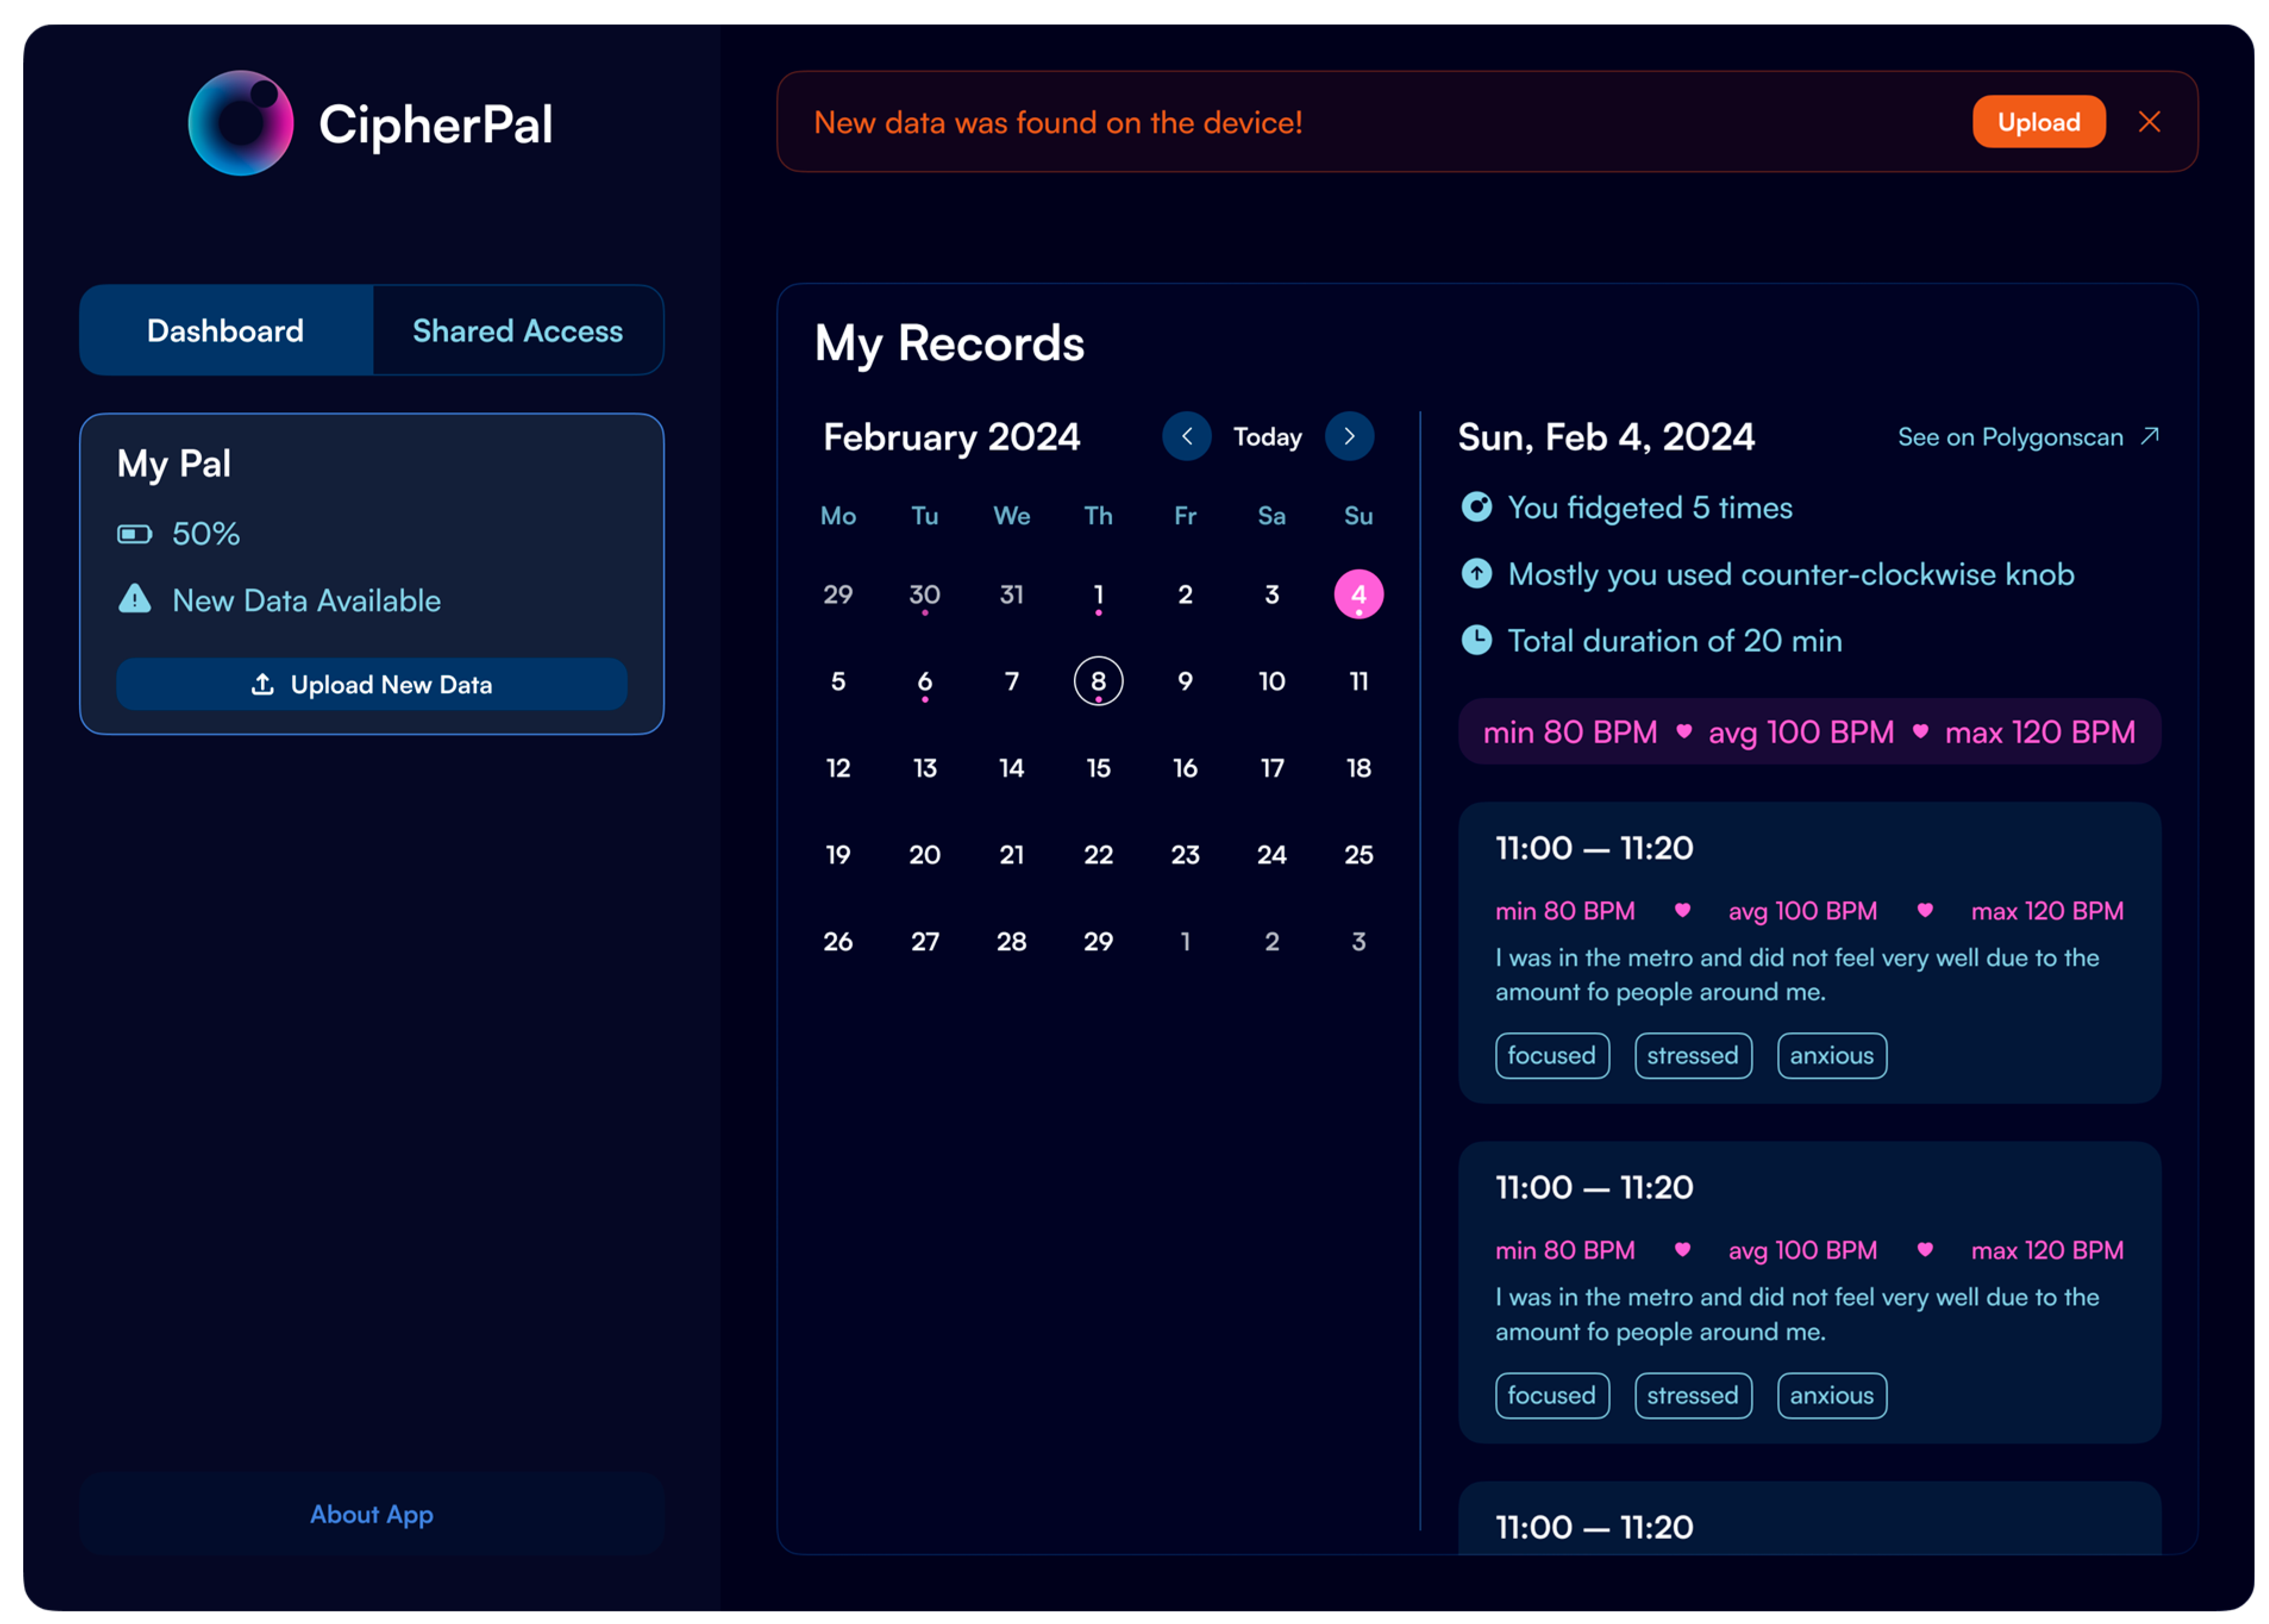Image resolution: width=2269 pixels, height=1624 pixels.
Task: Advance to next month with the right chevron
Action: tap(1350, 436)
